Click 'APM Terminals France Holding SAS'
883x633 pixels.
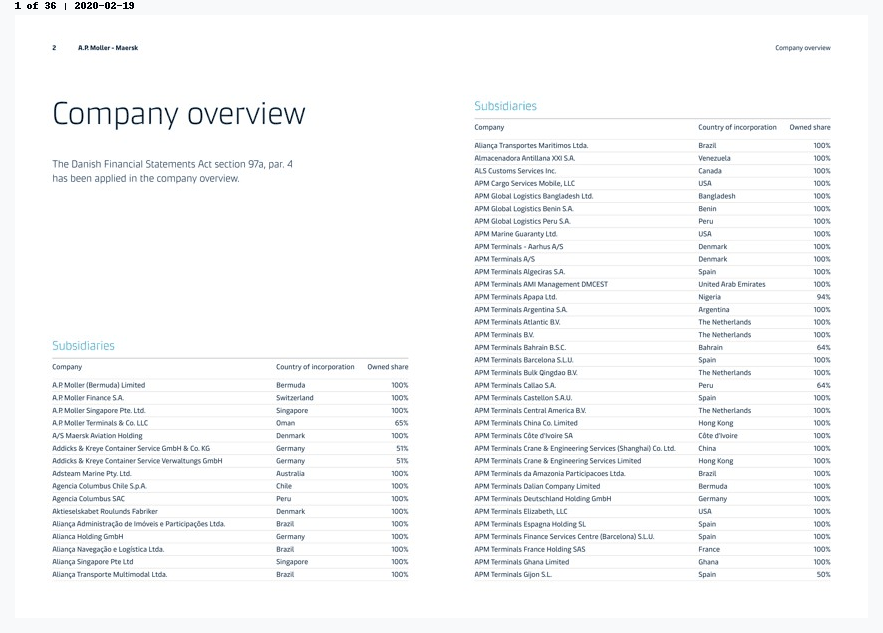click(529, 549)
